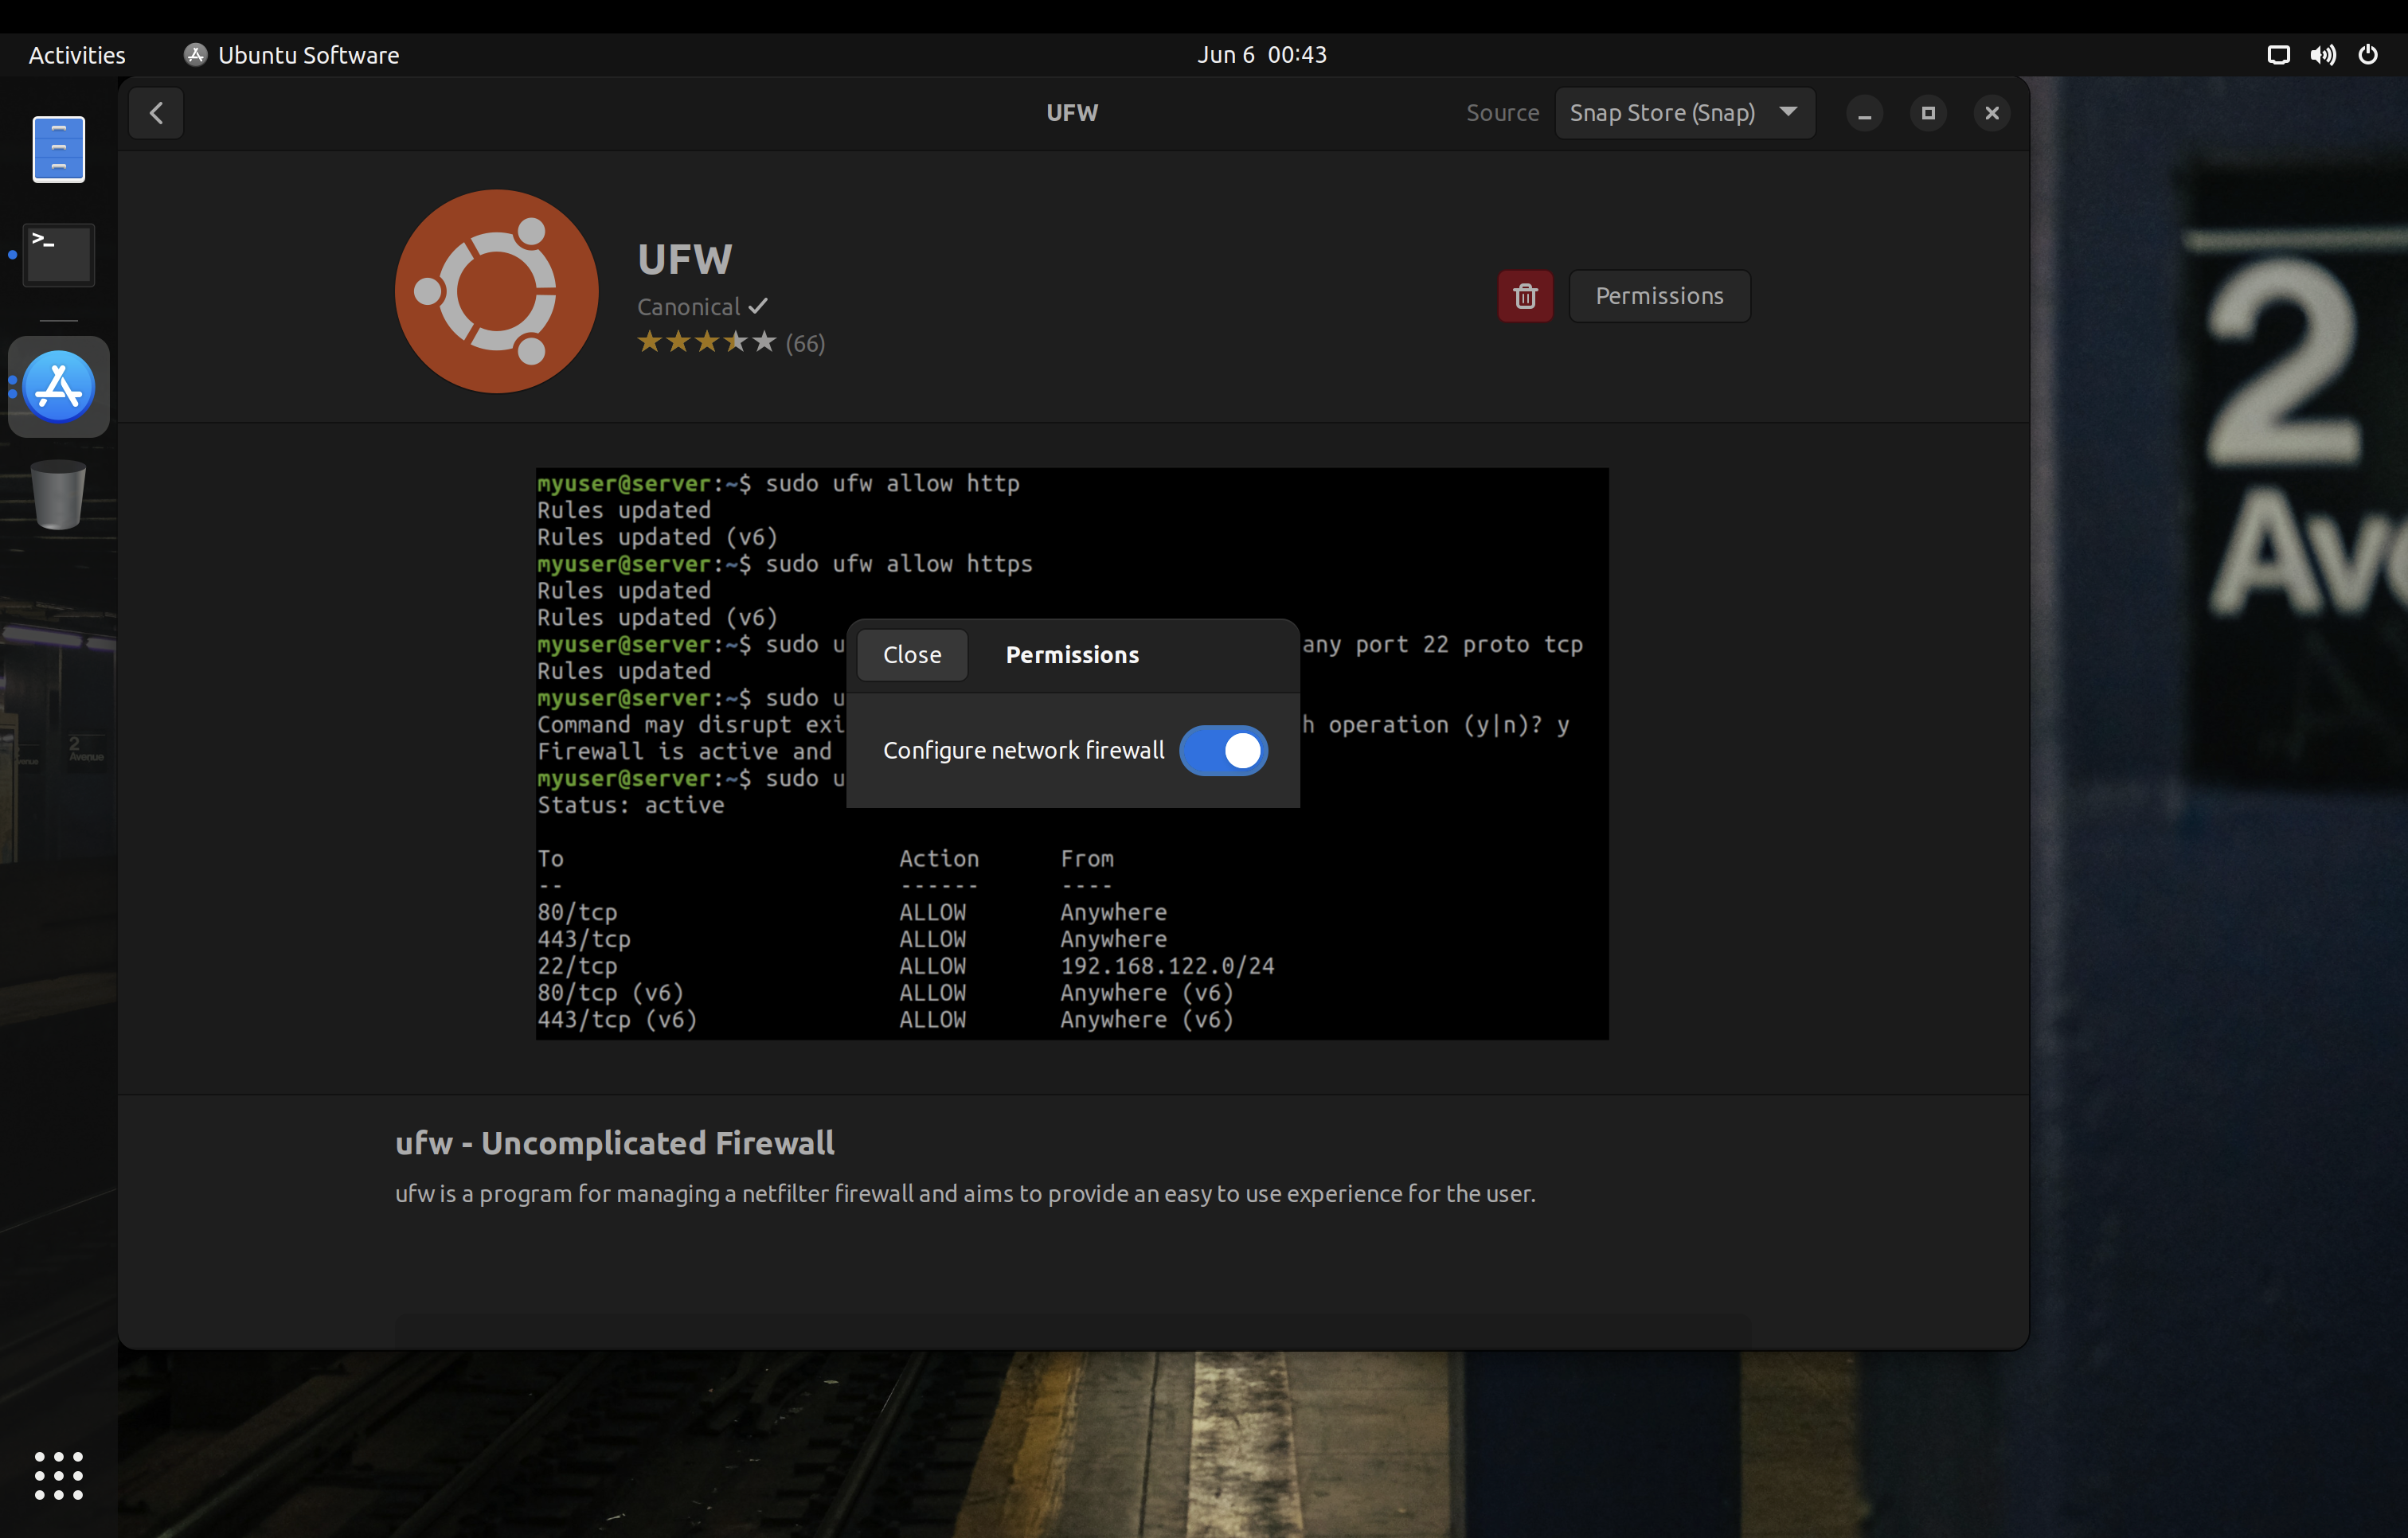Expand the Snap Store source dropdown
This screenshot has height=1538, width=2408.
tap(1684, 113)
